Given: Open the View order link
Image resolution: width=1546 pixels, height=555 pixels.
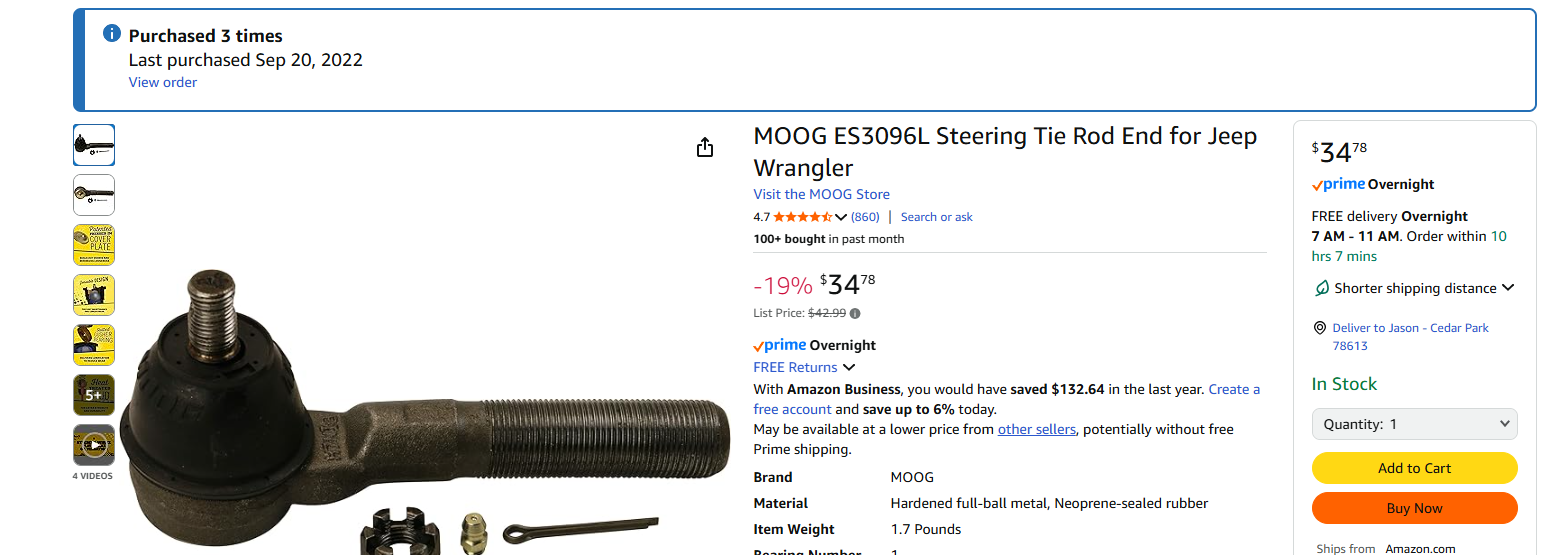Looking at the screenshot, I should tap(163, 82).
